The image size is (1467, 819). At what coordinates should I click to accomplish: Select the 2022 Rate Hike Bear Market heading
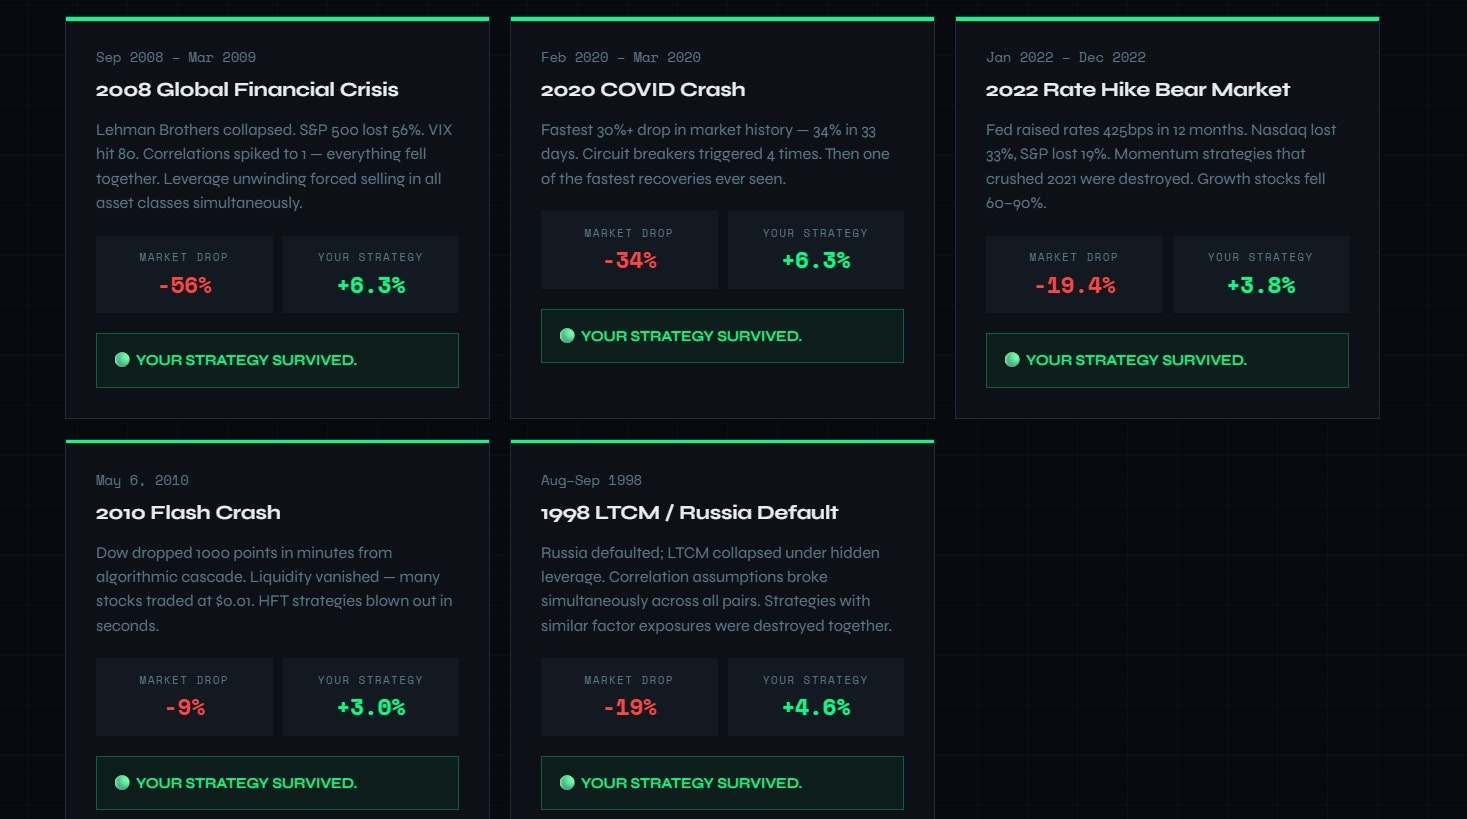pyautogui.click(x=1137, y=89)
